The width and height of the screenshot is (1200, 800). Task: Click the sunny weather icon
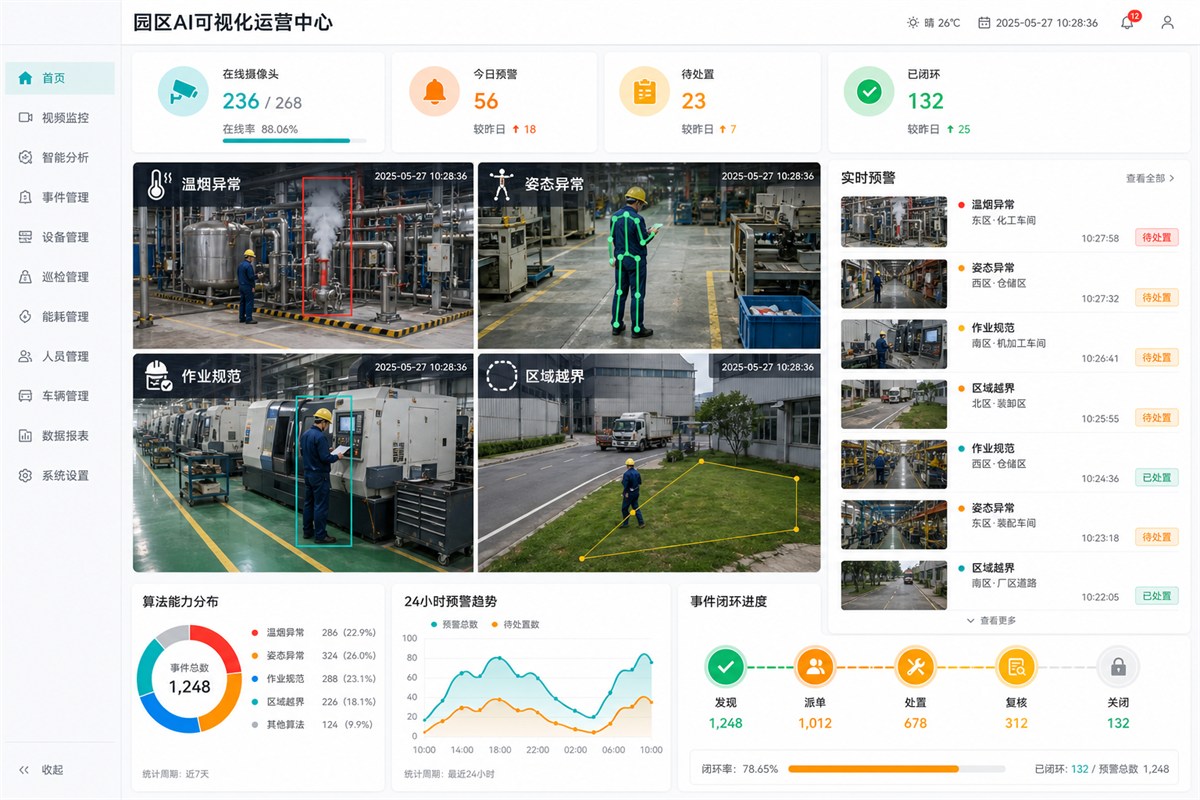pyautogui.click(x=912, y=22)
